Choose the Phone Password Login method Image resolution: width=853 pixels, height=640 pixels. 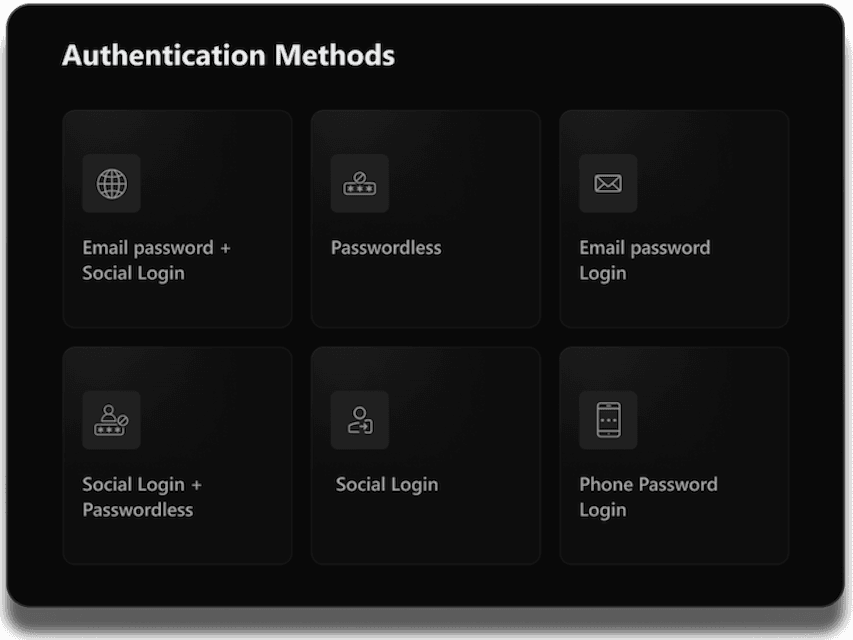coord(673,455)
